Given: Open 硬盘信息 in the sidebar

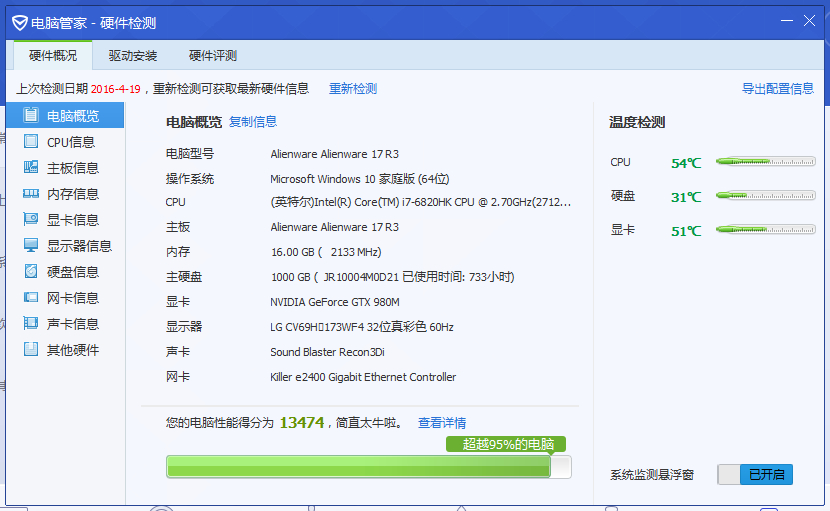Looking at the screenshot, I should click(x=65, y=271).
